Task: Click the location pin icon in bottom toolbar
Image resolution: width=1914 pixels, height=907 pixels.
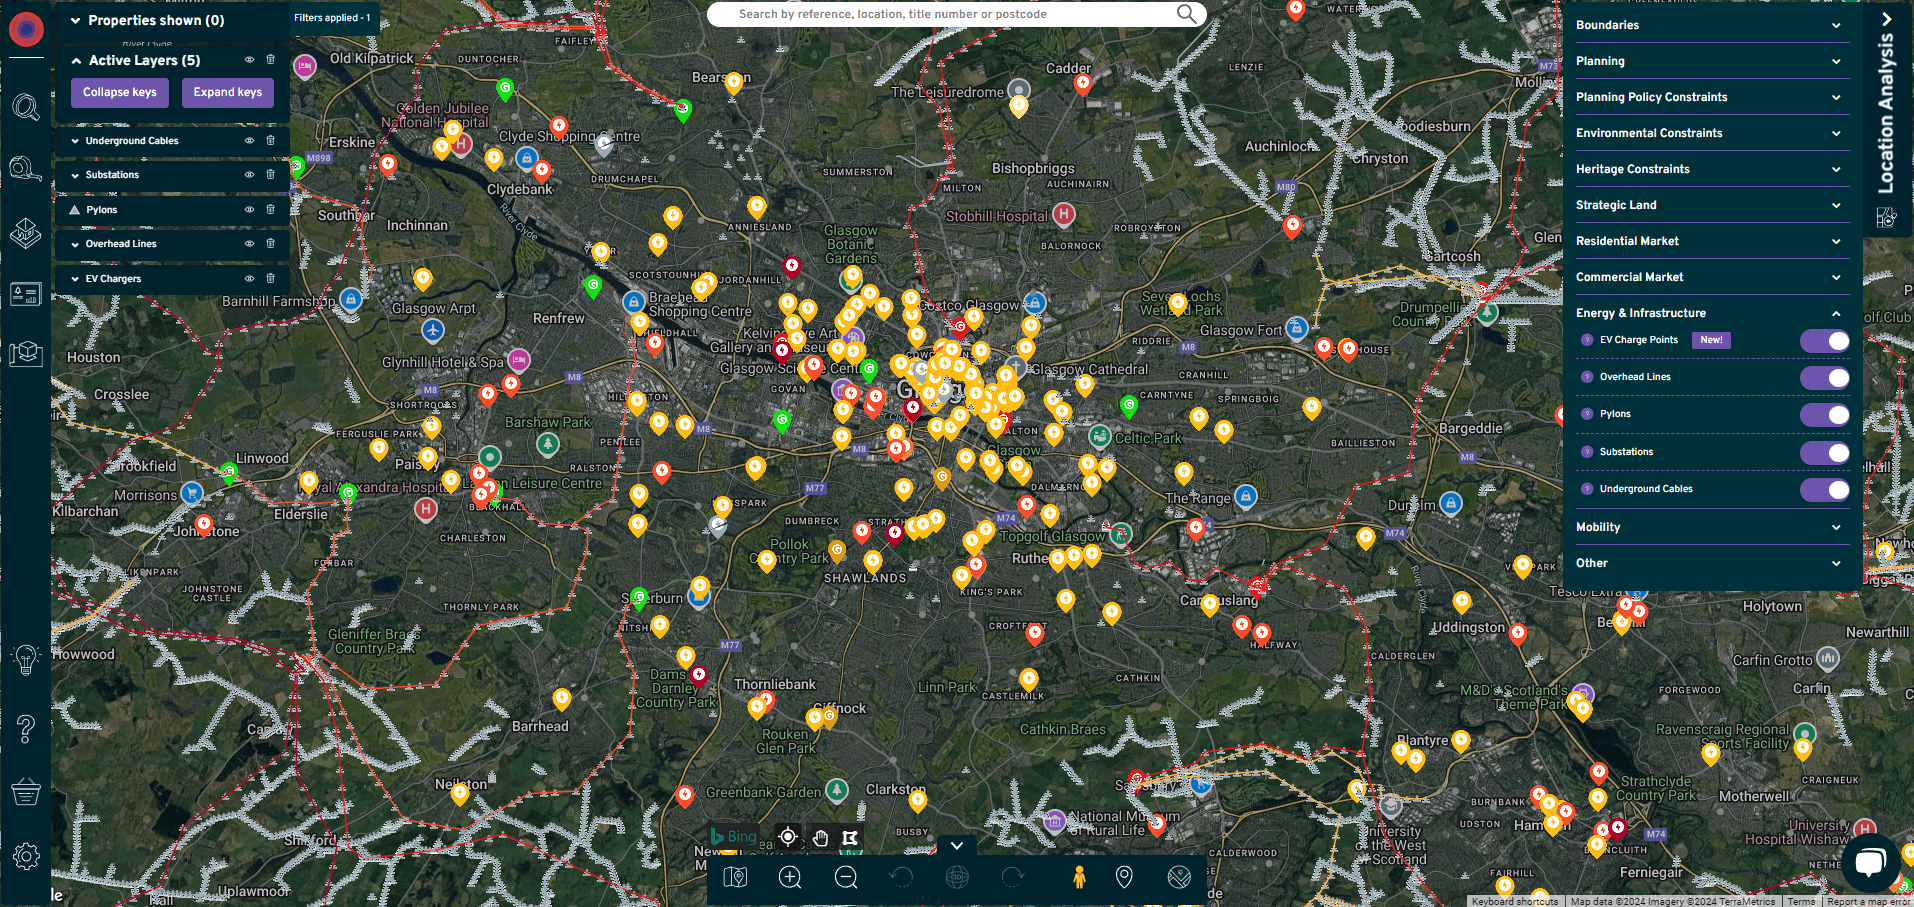Action: (x=1124, y=878)
